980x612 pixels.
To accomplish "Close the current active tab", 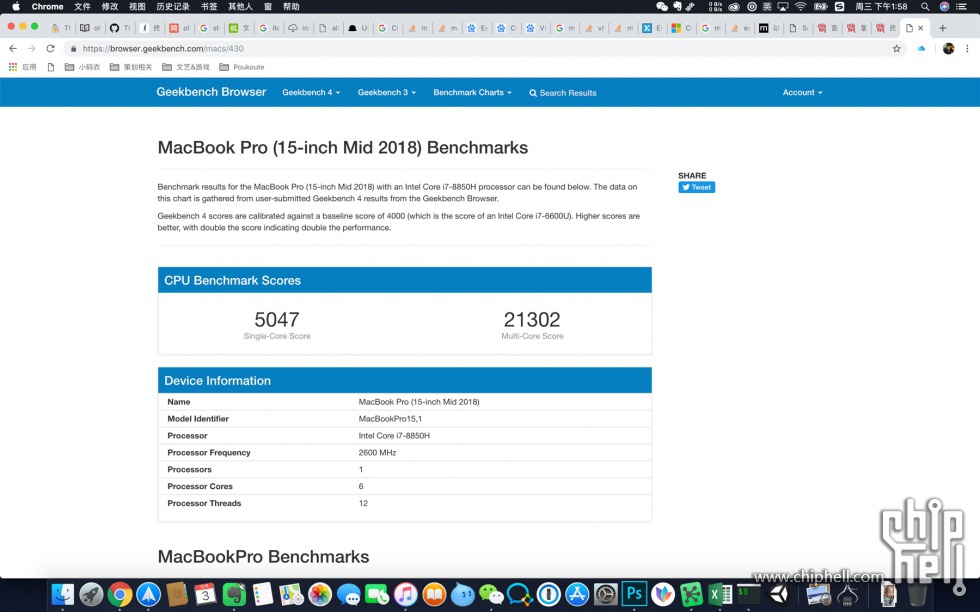I will 921,28.
